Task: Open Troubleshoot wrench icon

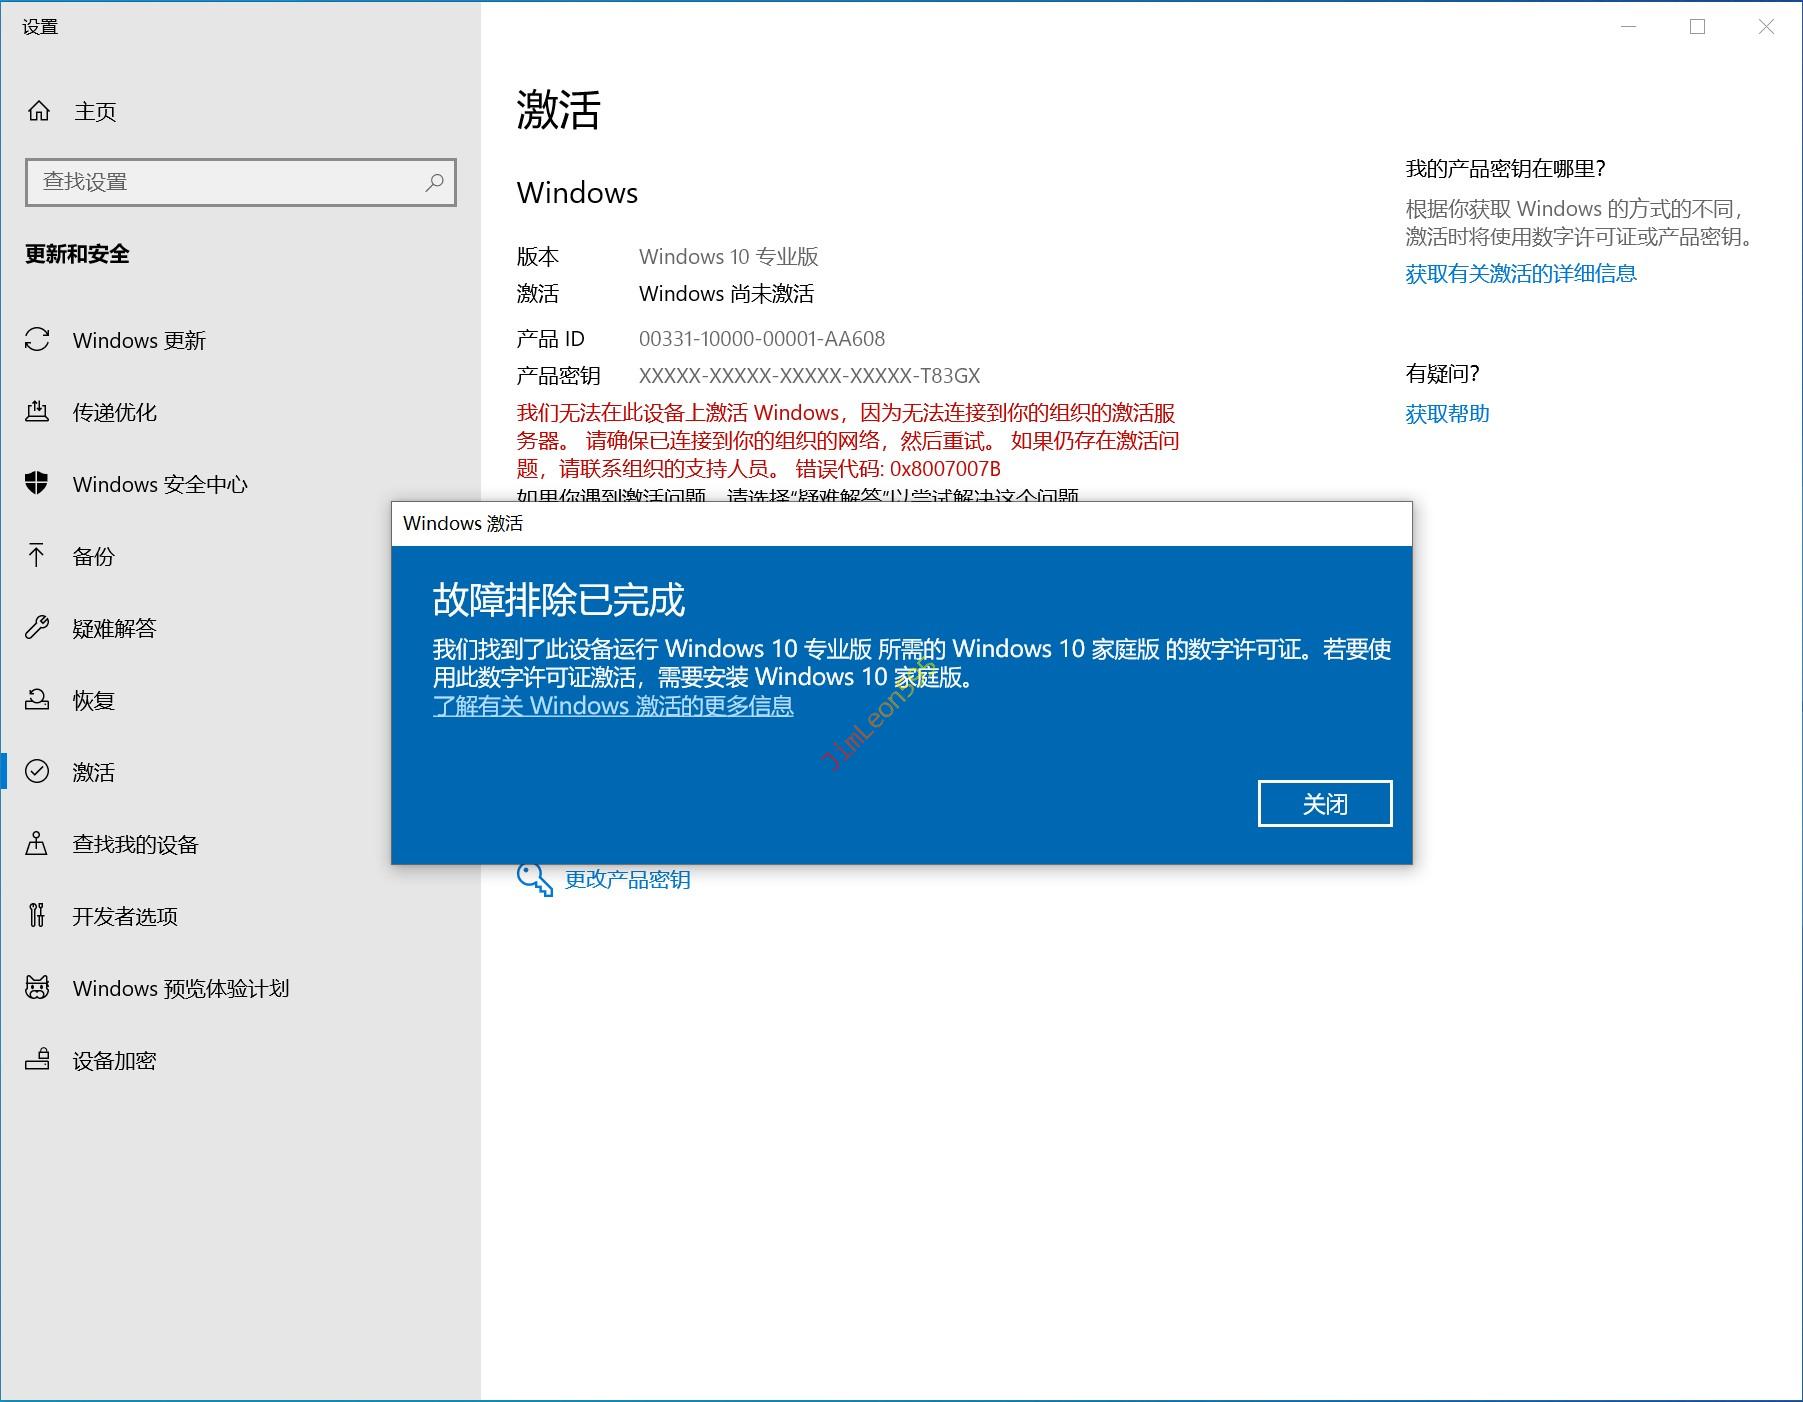Action: click(x=37, y=628)
